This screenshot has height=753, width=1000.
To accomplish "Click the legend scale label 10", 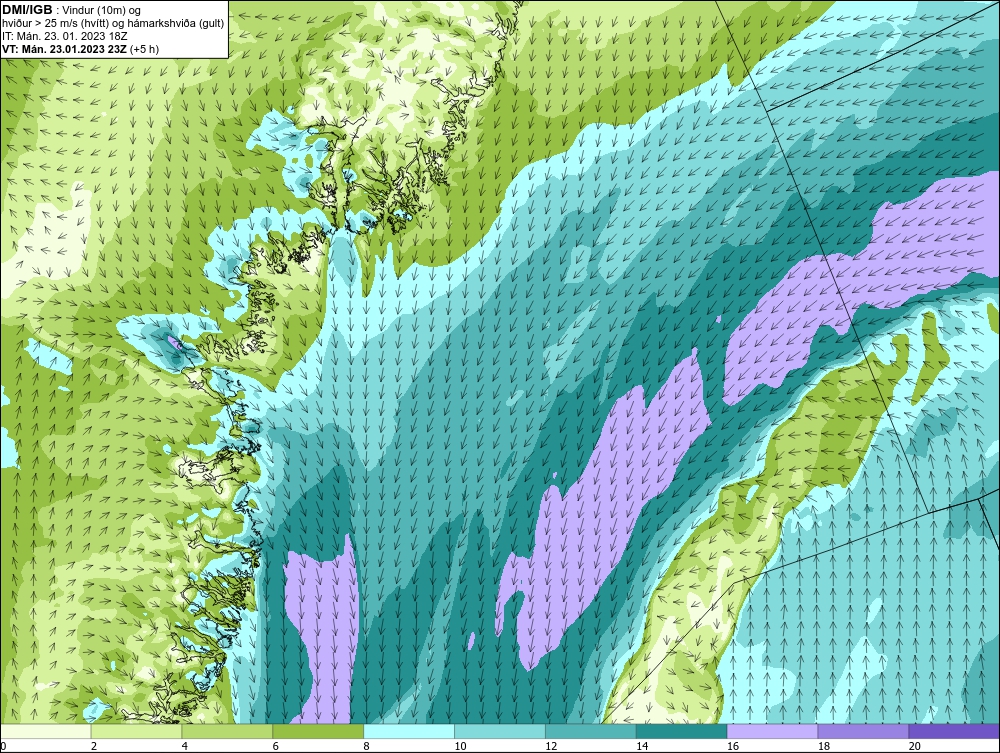I will pos(460,746).
